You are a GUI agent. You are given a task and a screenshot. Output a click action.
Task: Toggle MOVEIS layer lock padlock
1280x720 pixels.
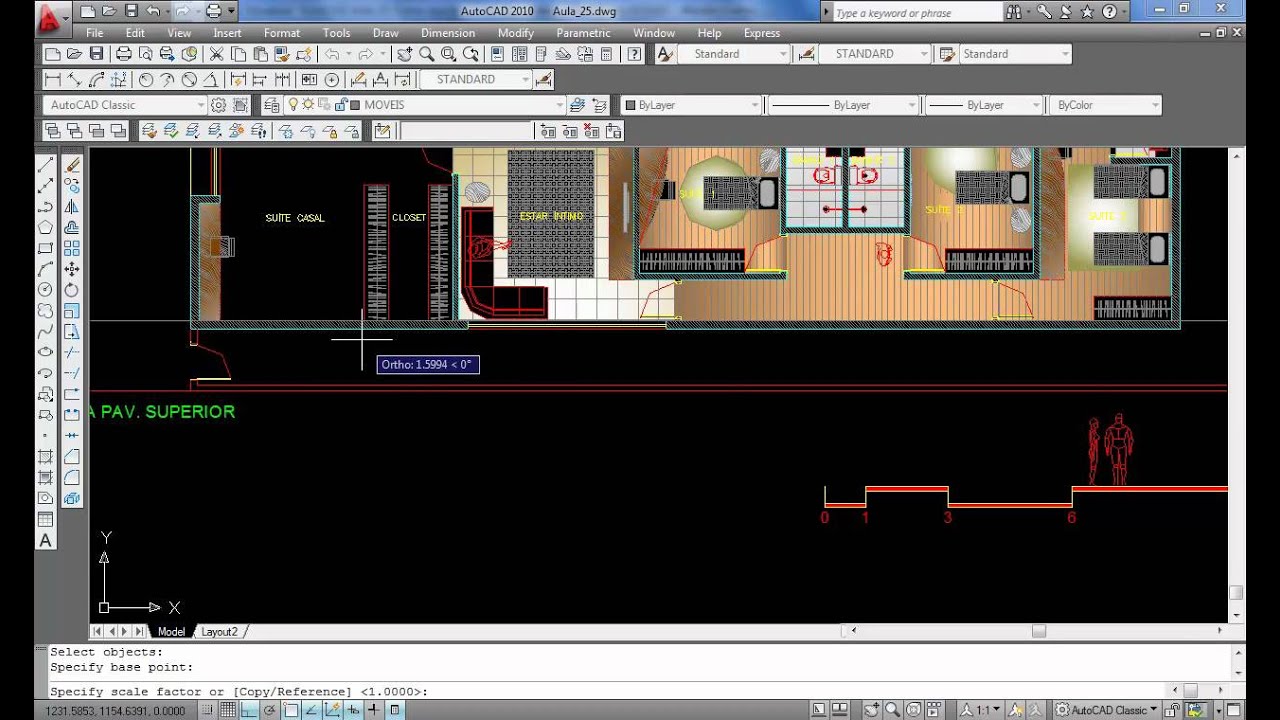[341, 105]
